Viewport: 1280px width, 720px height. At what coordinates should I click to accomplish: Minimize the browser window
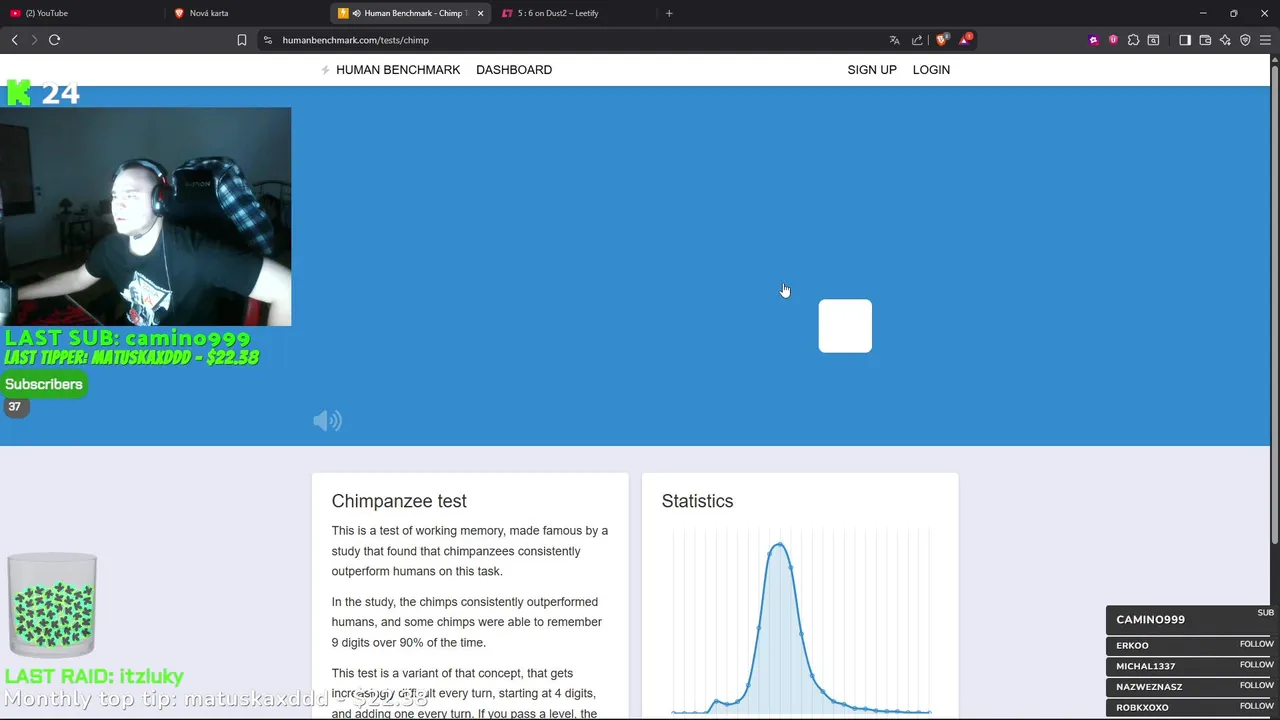coord(1203,13)
